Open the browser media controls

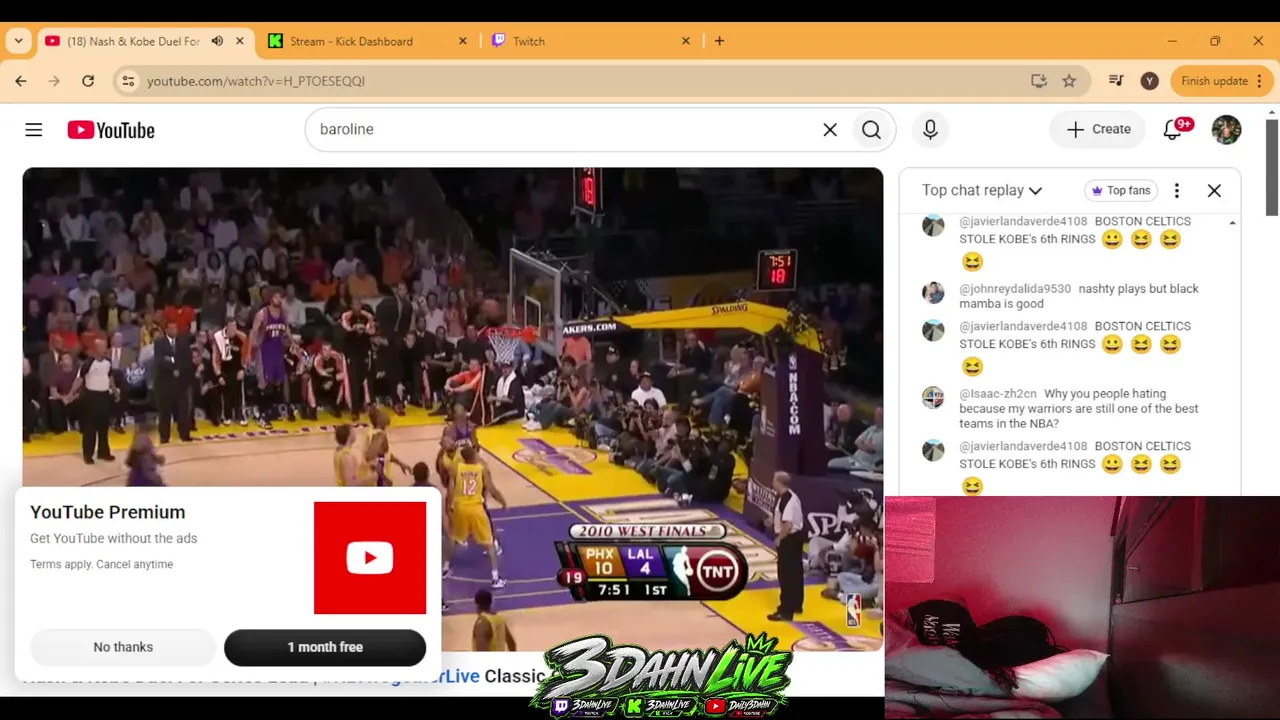(1116, 81)
